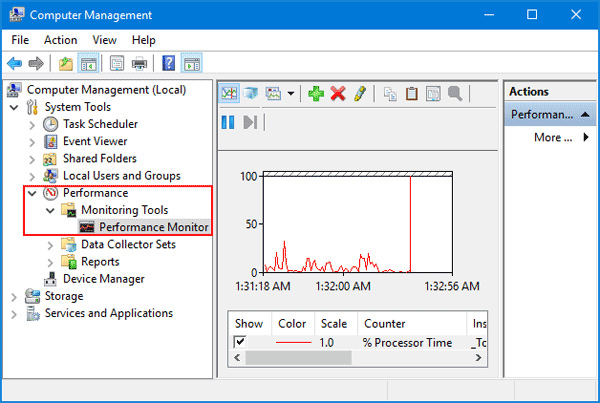
Task: Click the Color column header
Action: pyautogui.click(x=293, y=324)
